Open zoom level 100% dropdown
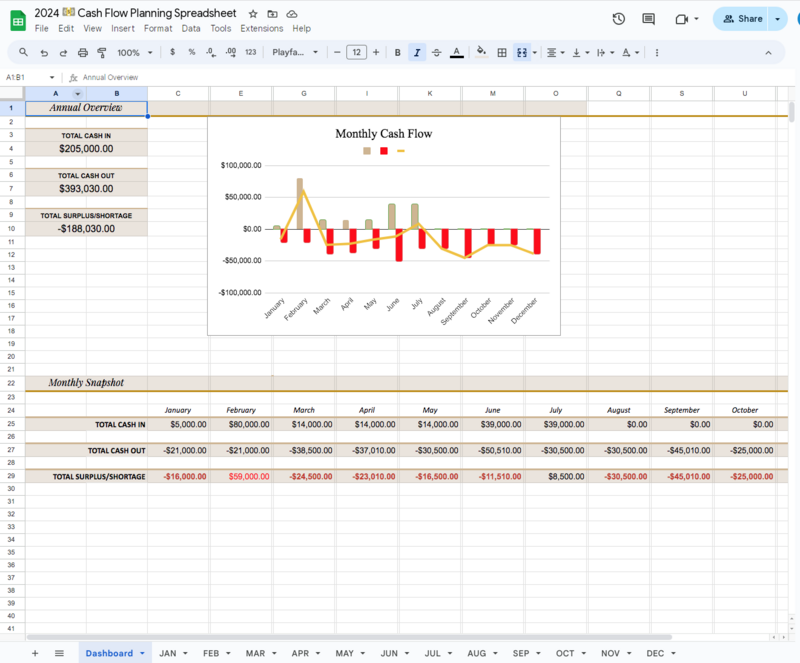The image size is (800, 663). coord(135,53)
